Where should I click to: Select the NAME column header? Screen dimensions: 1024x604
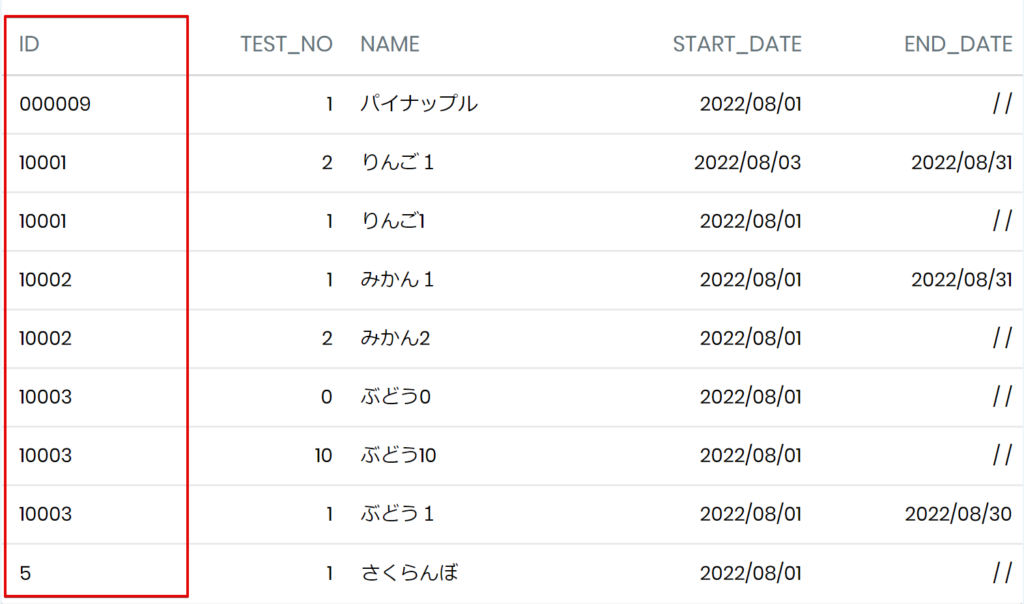coord(390,44)
